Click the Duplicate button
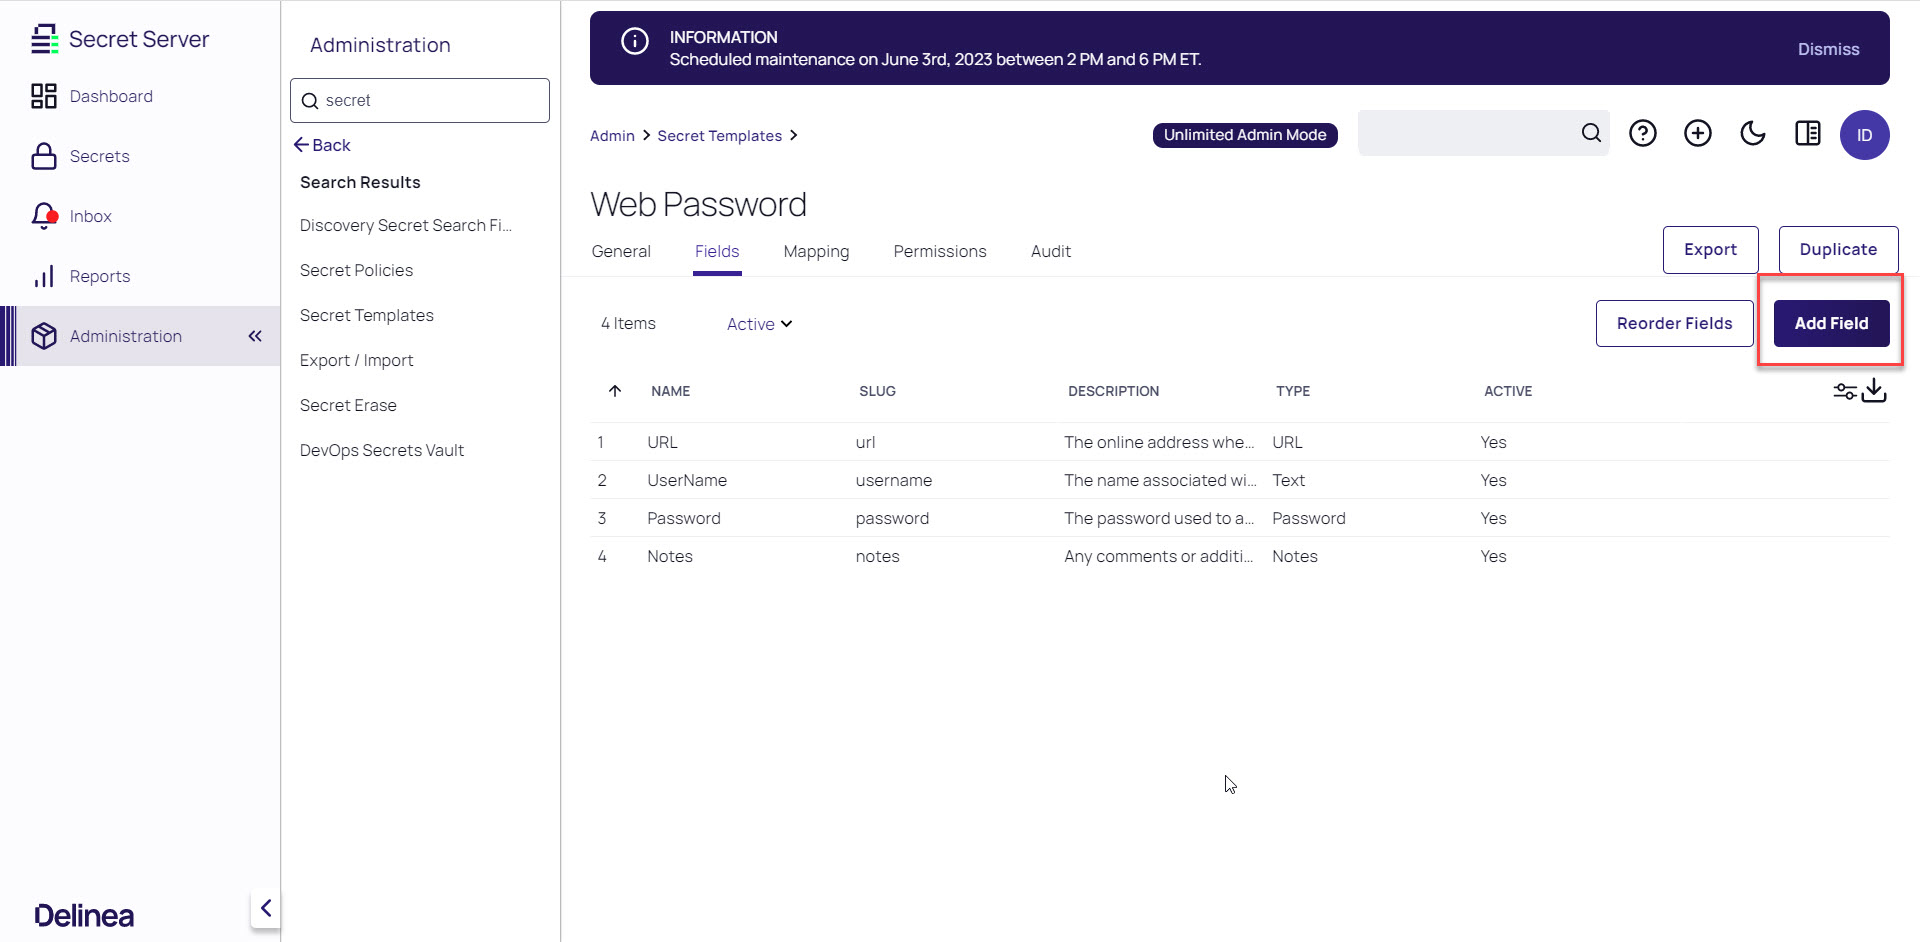 (x=1838, y=250)
